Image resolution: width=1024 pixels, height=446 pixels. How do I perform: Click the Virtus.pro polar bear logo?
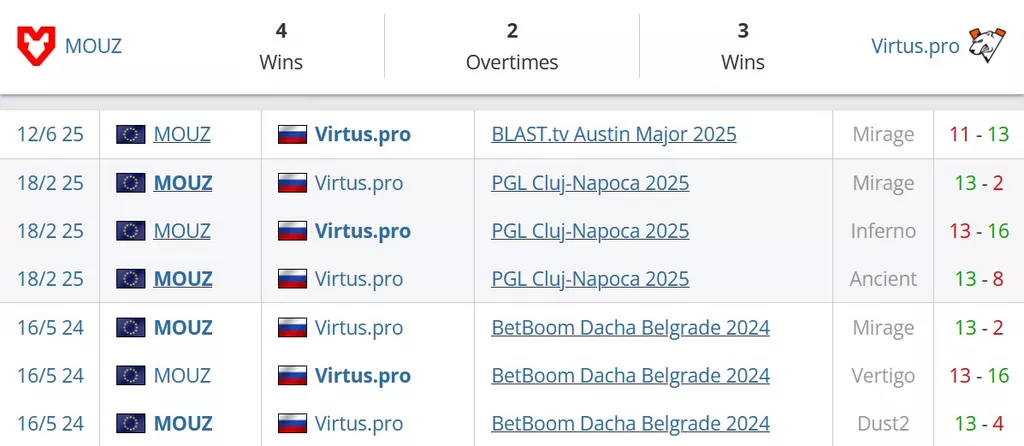pyautogui.click(x=987, y=45)
